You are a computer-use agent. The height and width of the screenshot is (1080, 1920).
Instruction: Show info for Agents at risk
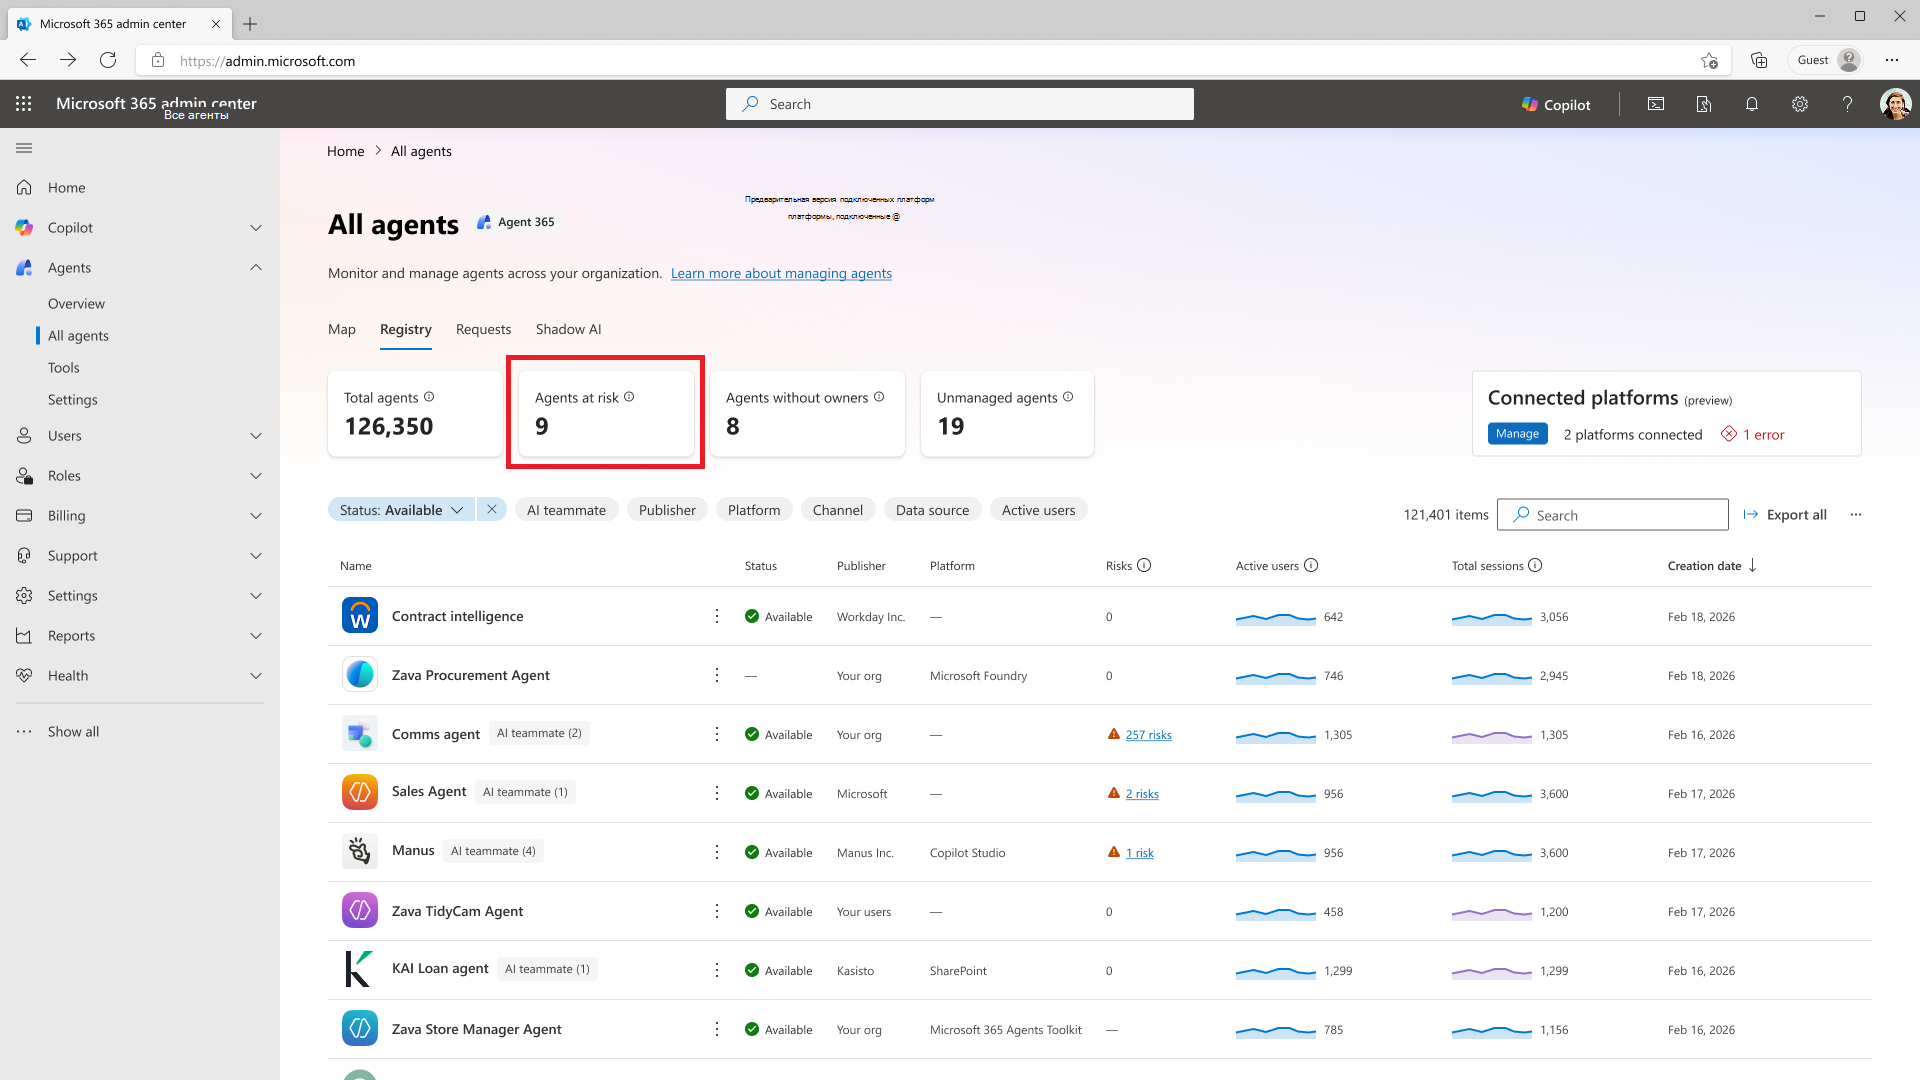pos(629,397)
